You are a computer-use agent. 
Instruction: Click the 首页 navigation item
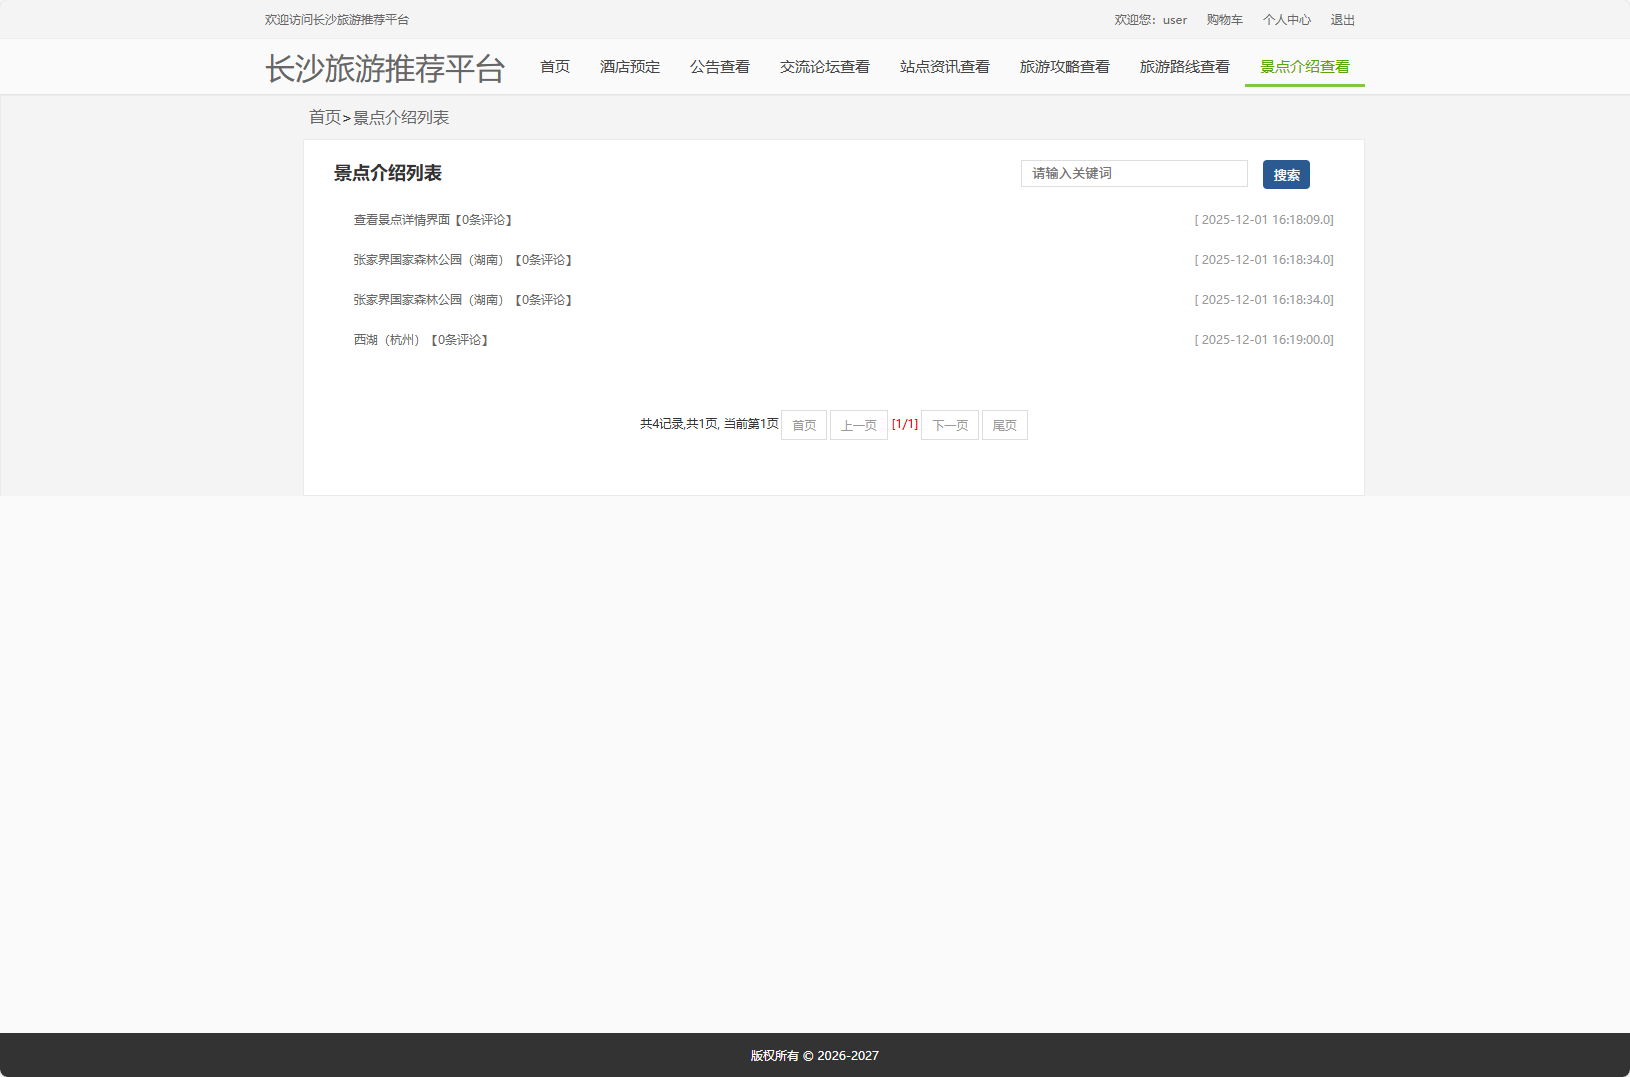click(554, 66)
